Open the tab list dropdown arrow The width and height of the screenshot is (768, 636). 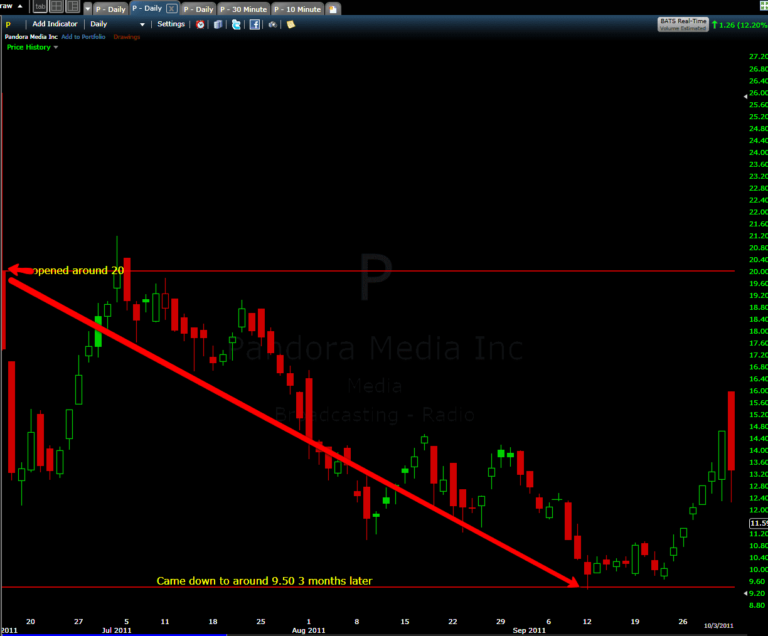[88, 9]
